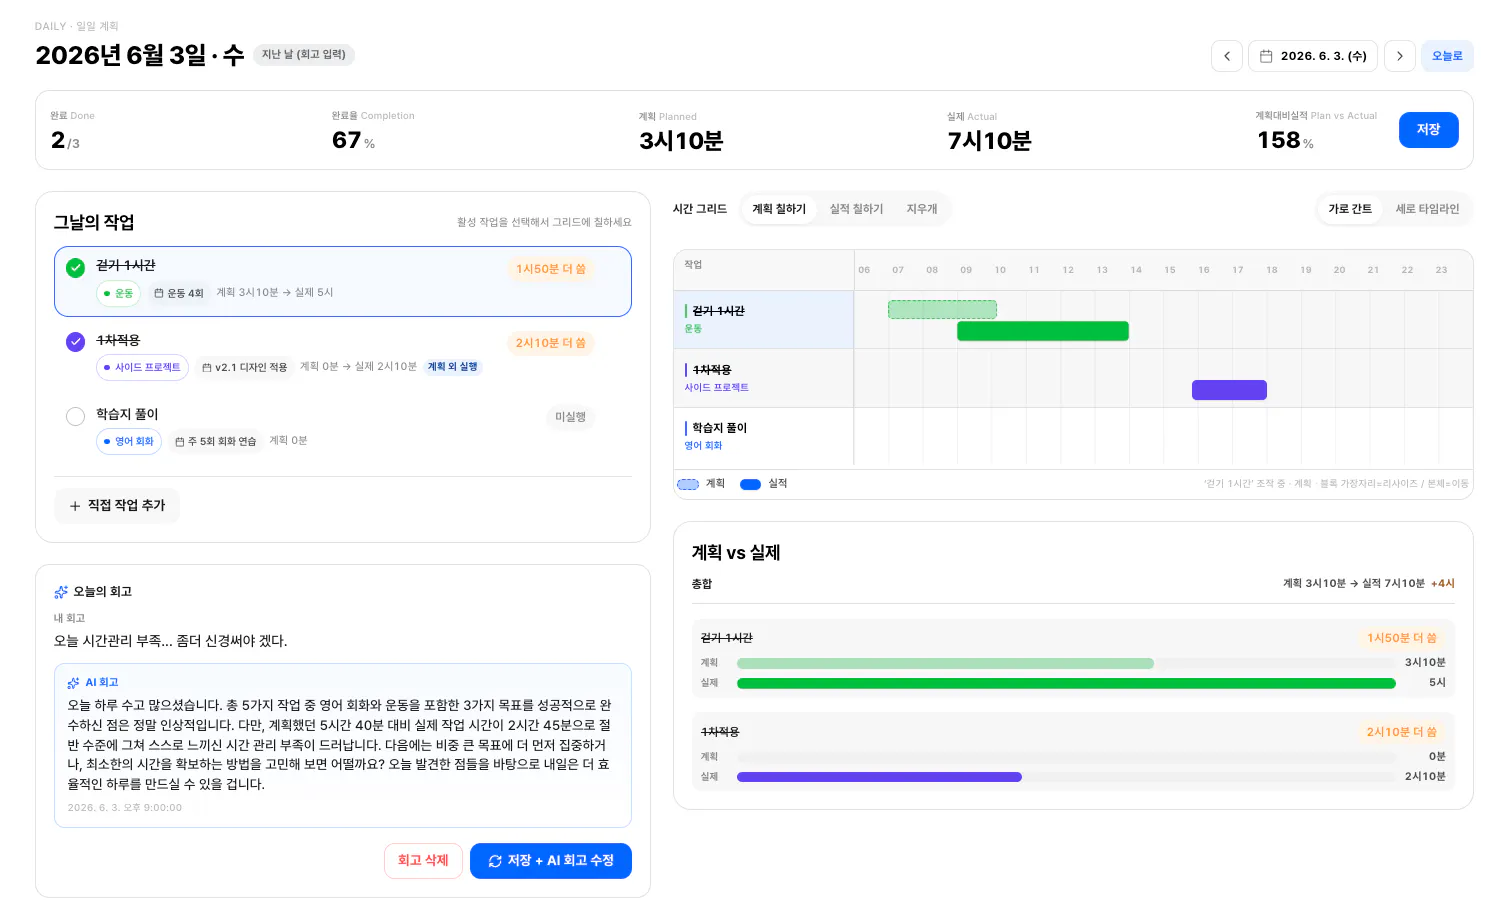Screen dimensions: 1491x913
Task: Click the v2.1 디자인 적용 goal chip
Action: [244, 367]
